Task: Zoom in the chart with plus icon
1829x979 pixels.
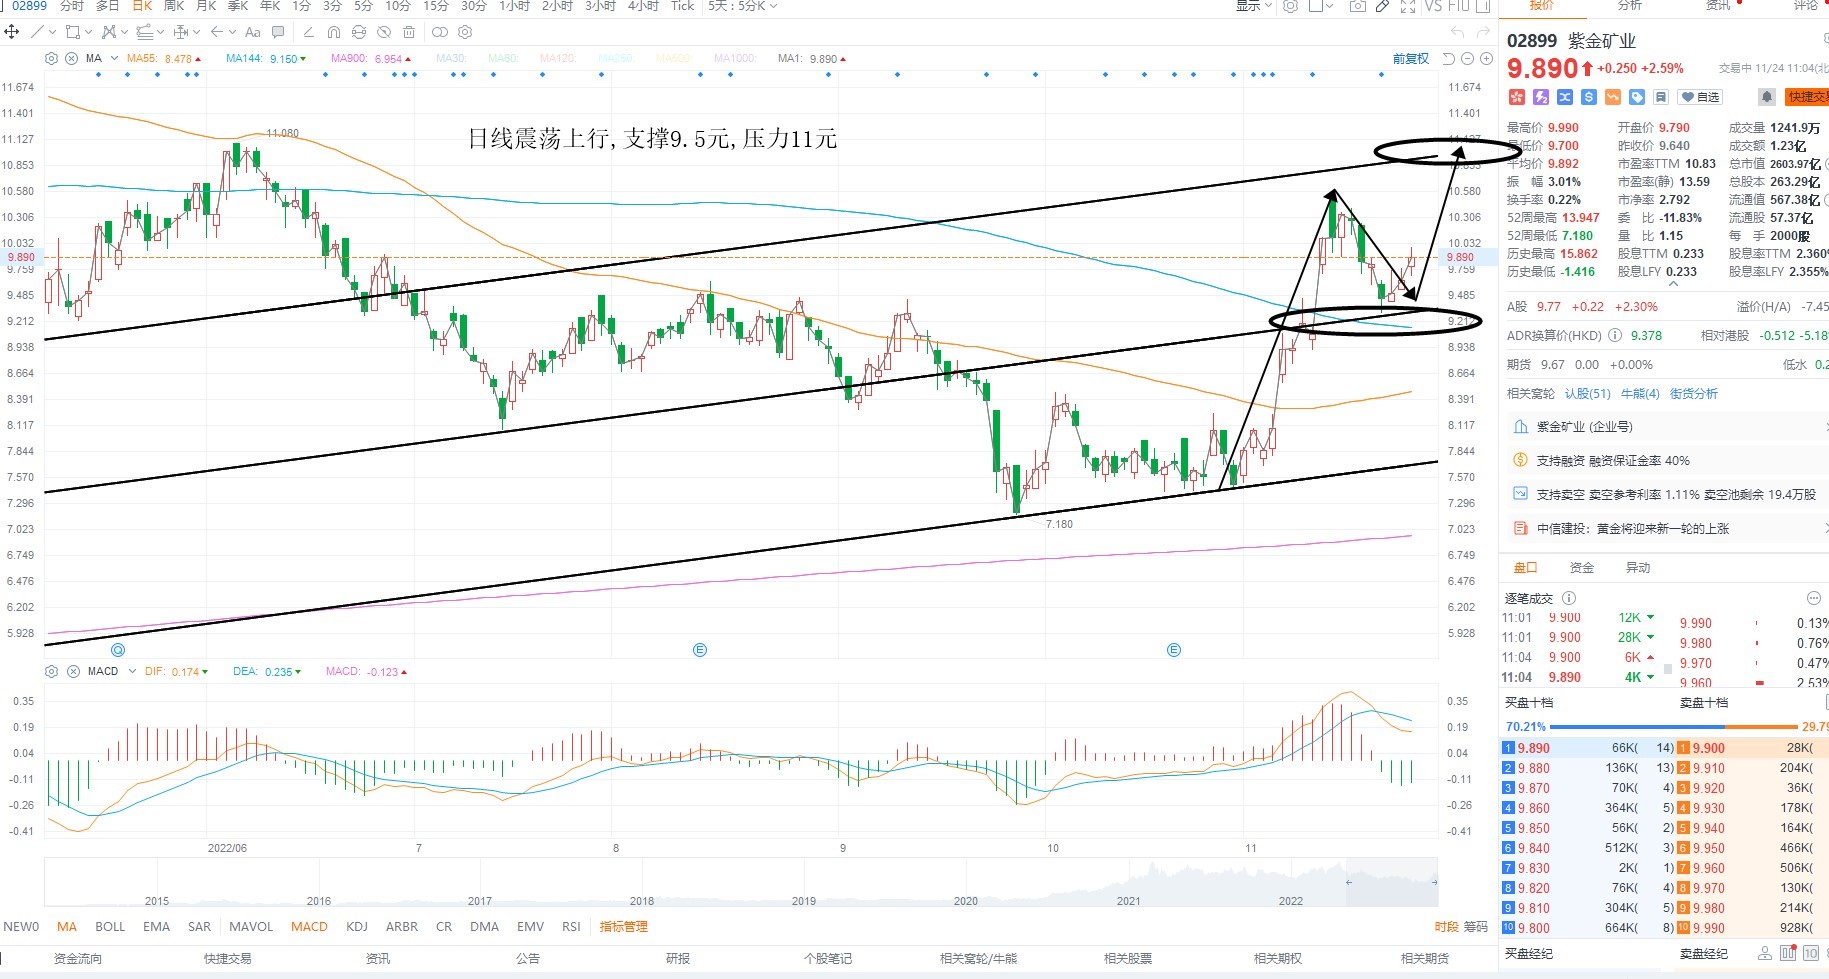Action: point(1486,59)
